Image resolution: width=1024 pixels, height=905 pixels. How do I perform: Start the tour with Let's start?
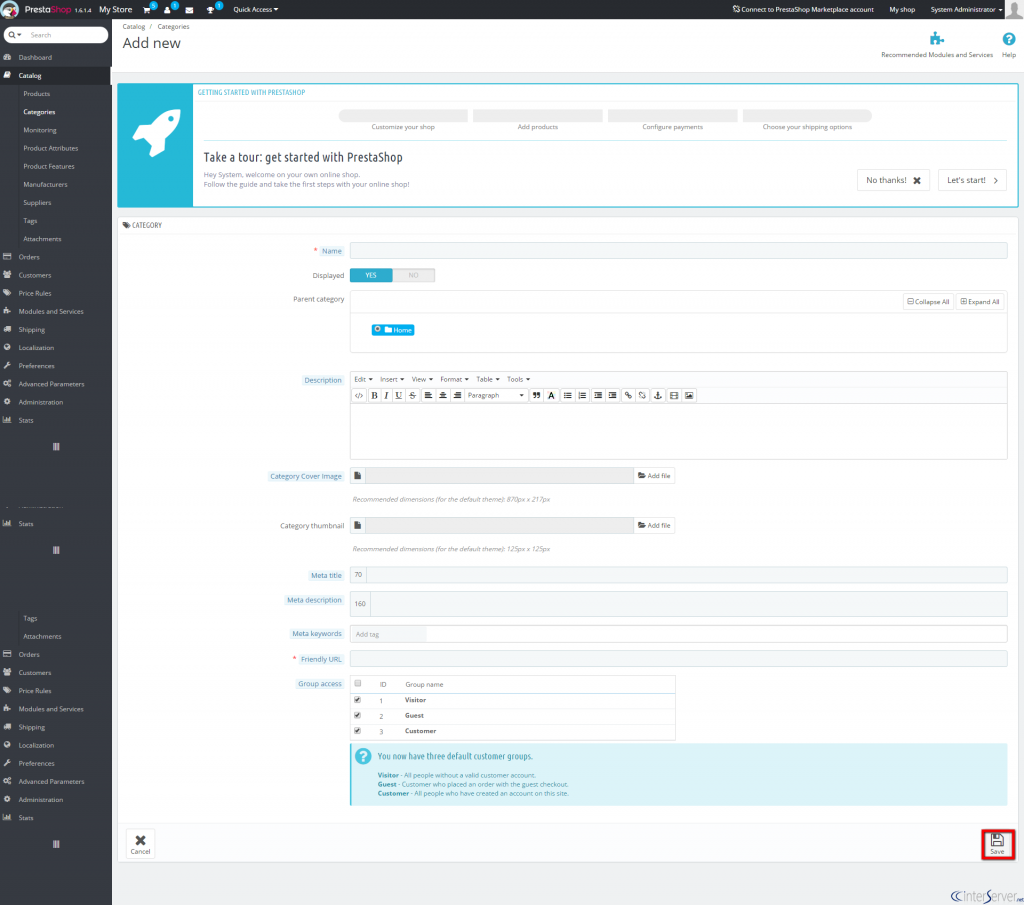(x=972, y=180)
